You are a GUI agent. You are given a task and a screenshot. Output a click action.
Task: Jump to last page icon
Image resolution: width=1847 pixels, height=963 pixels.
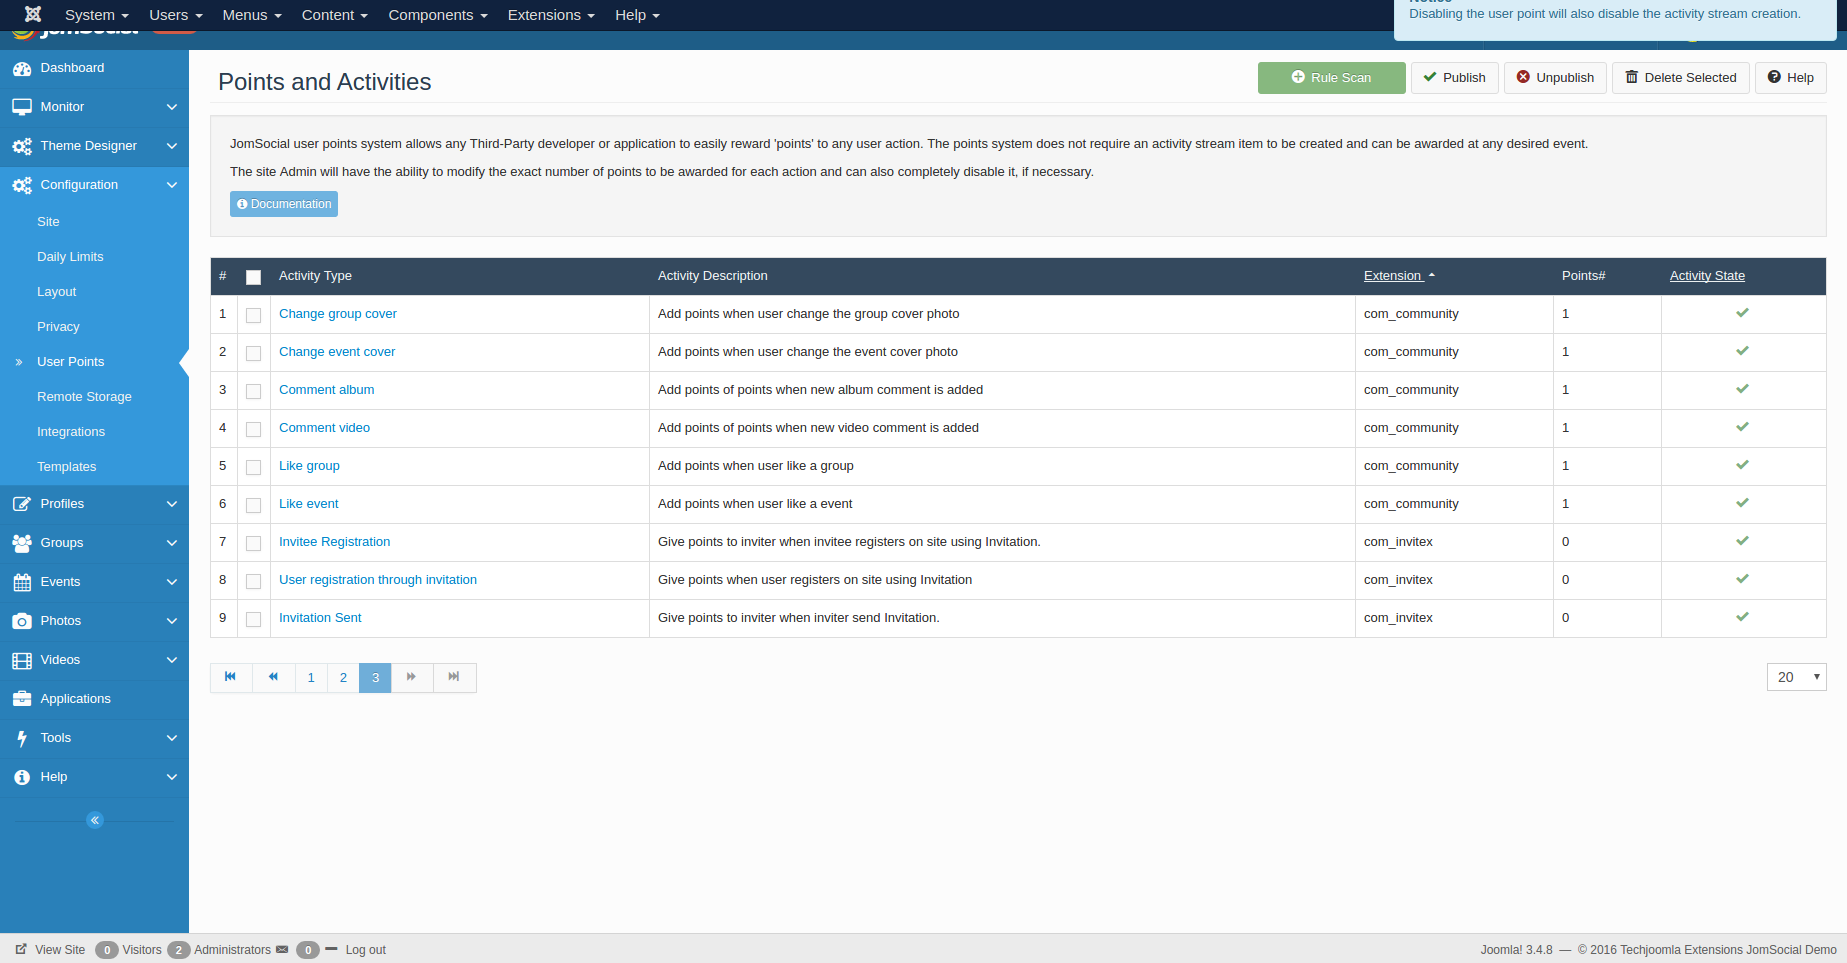[454, 677]
